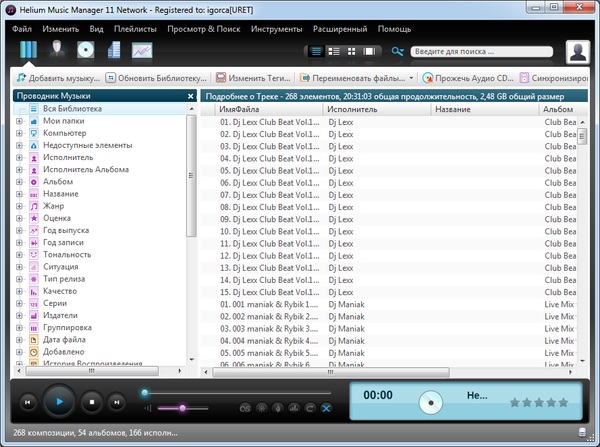Open the Переименовать файлы dropdown arrow
The height and width of the screenshot is (447, 600).
tap(413, 77)
